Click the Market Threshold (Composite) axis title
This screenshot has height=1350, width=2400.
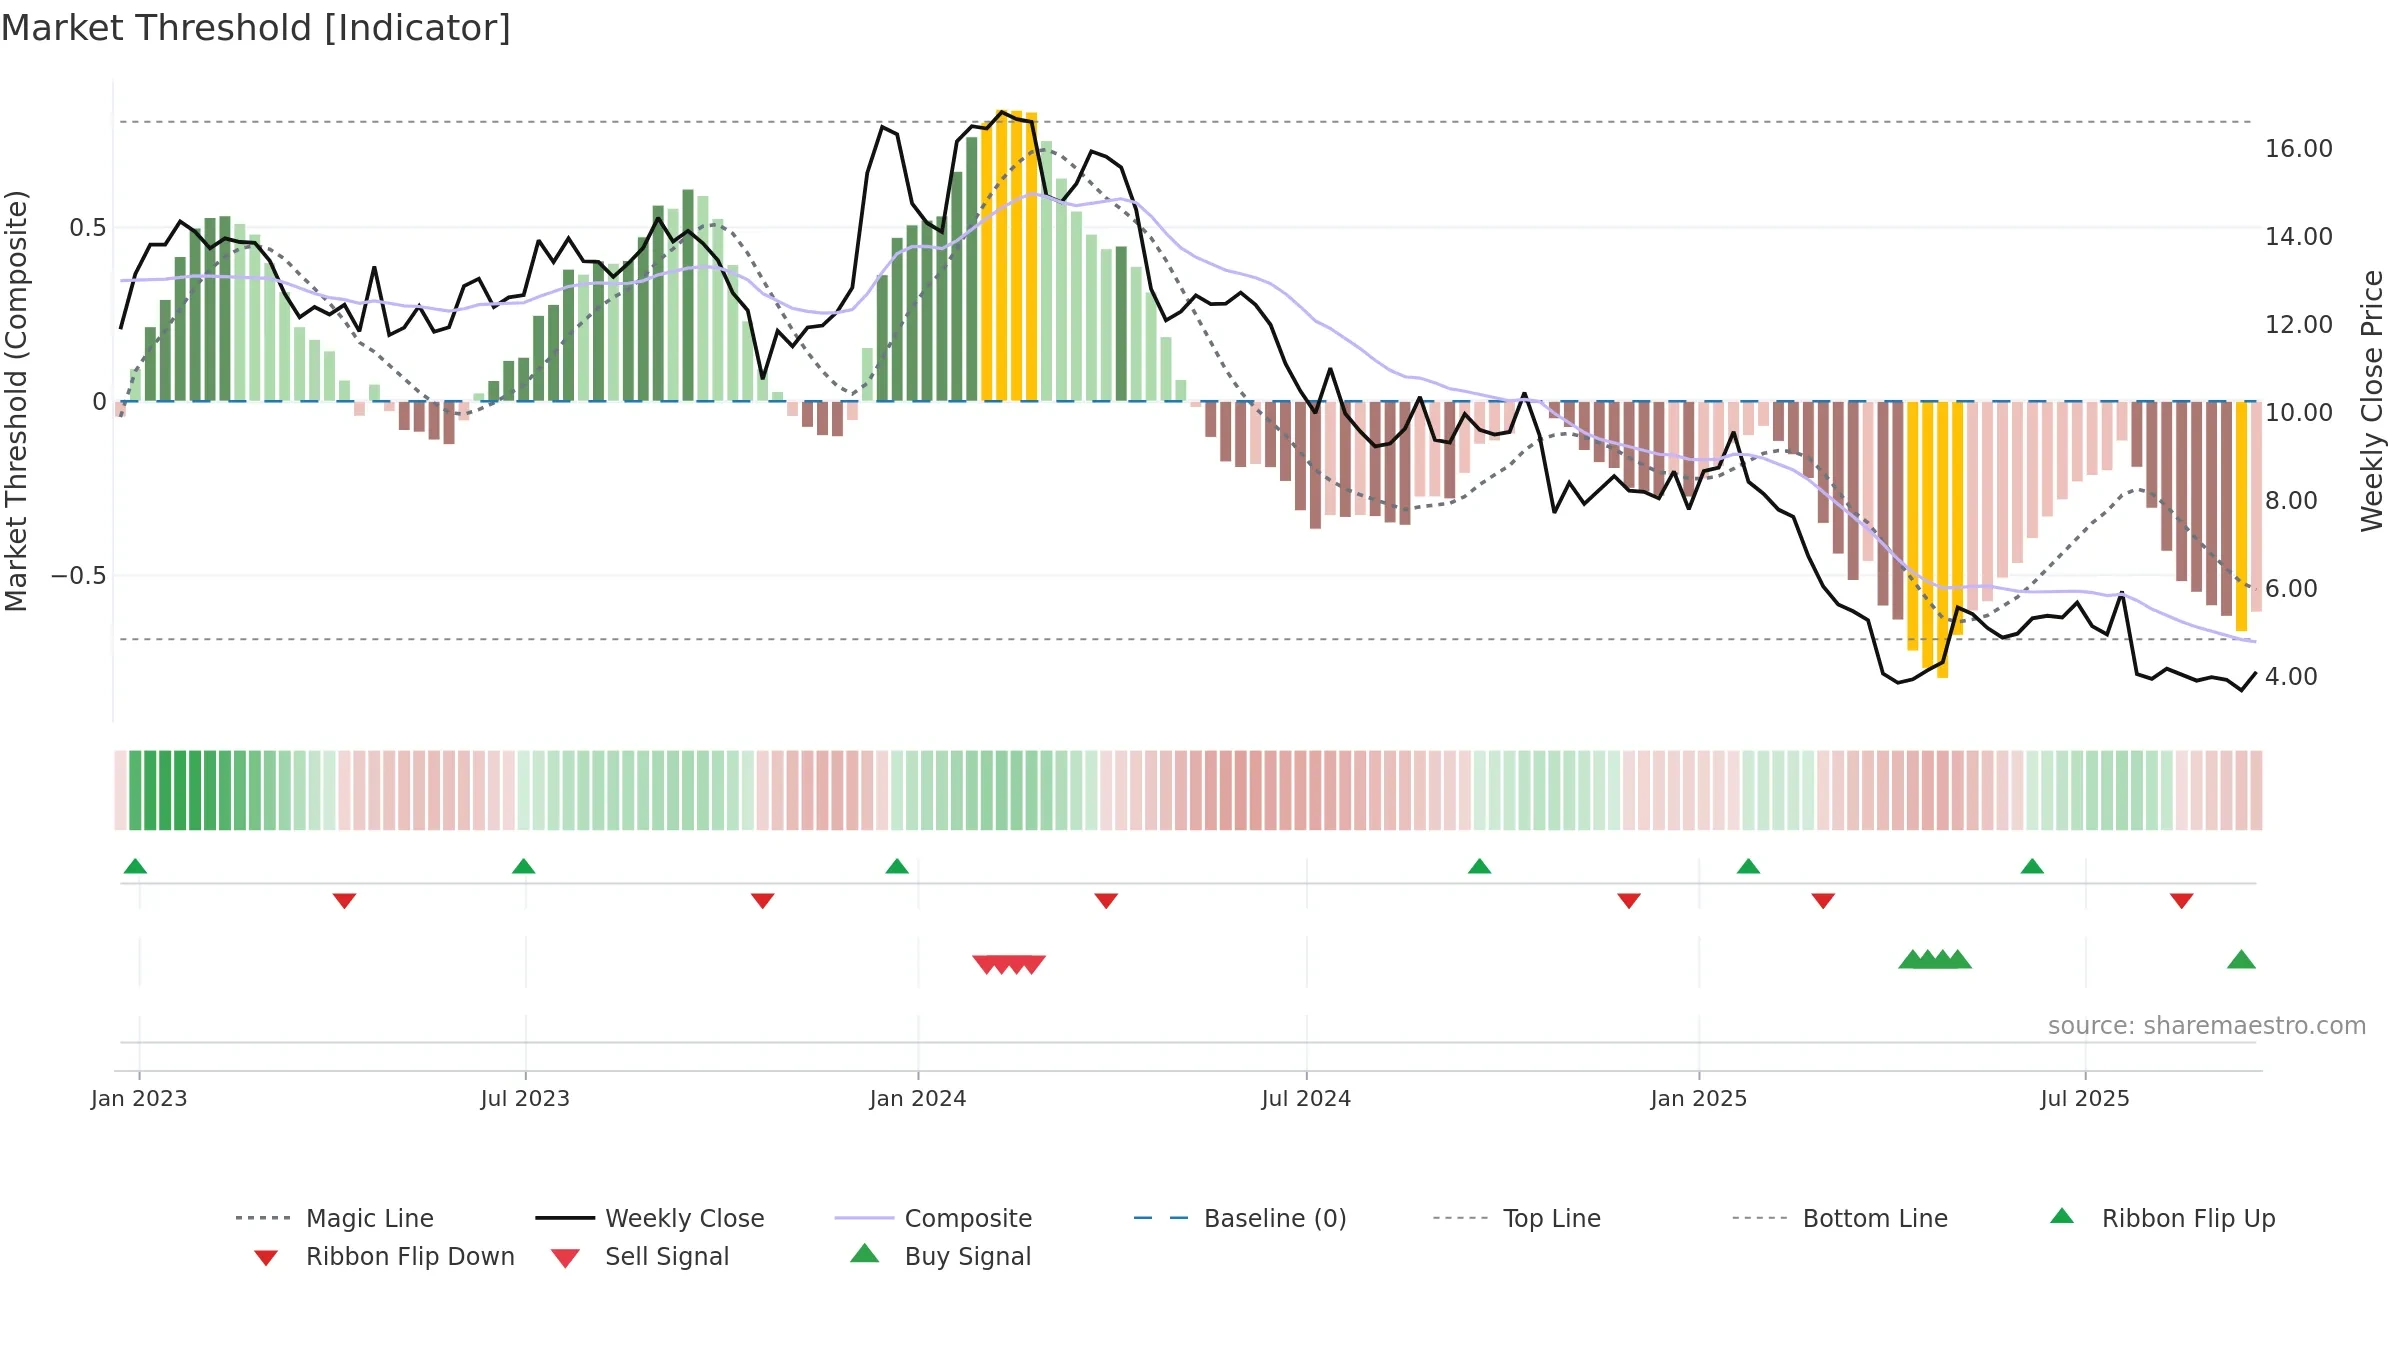(16, 401)
